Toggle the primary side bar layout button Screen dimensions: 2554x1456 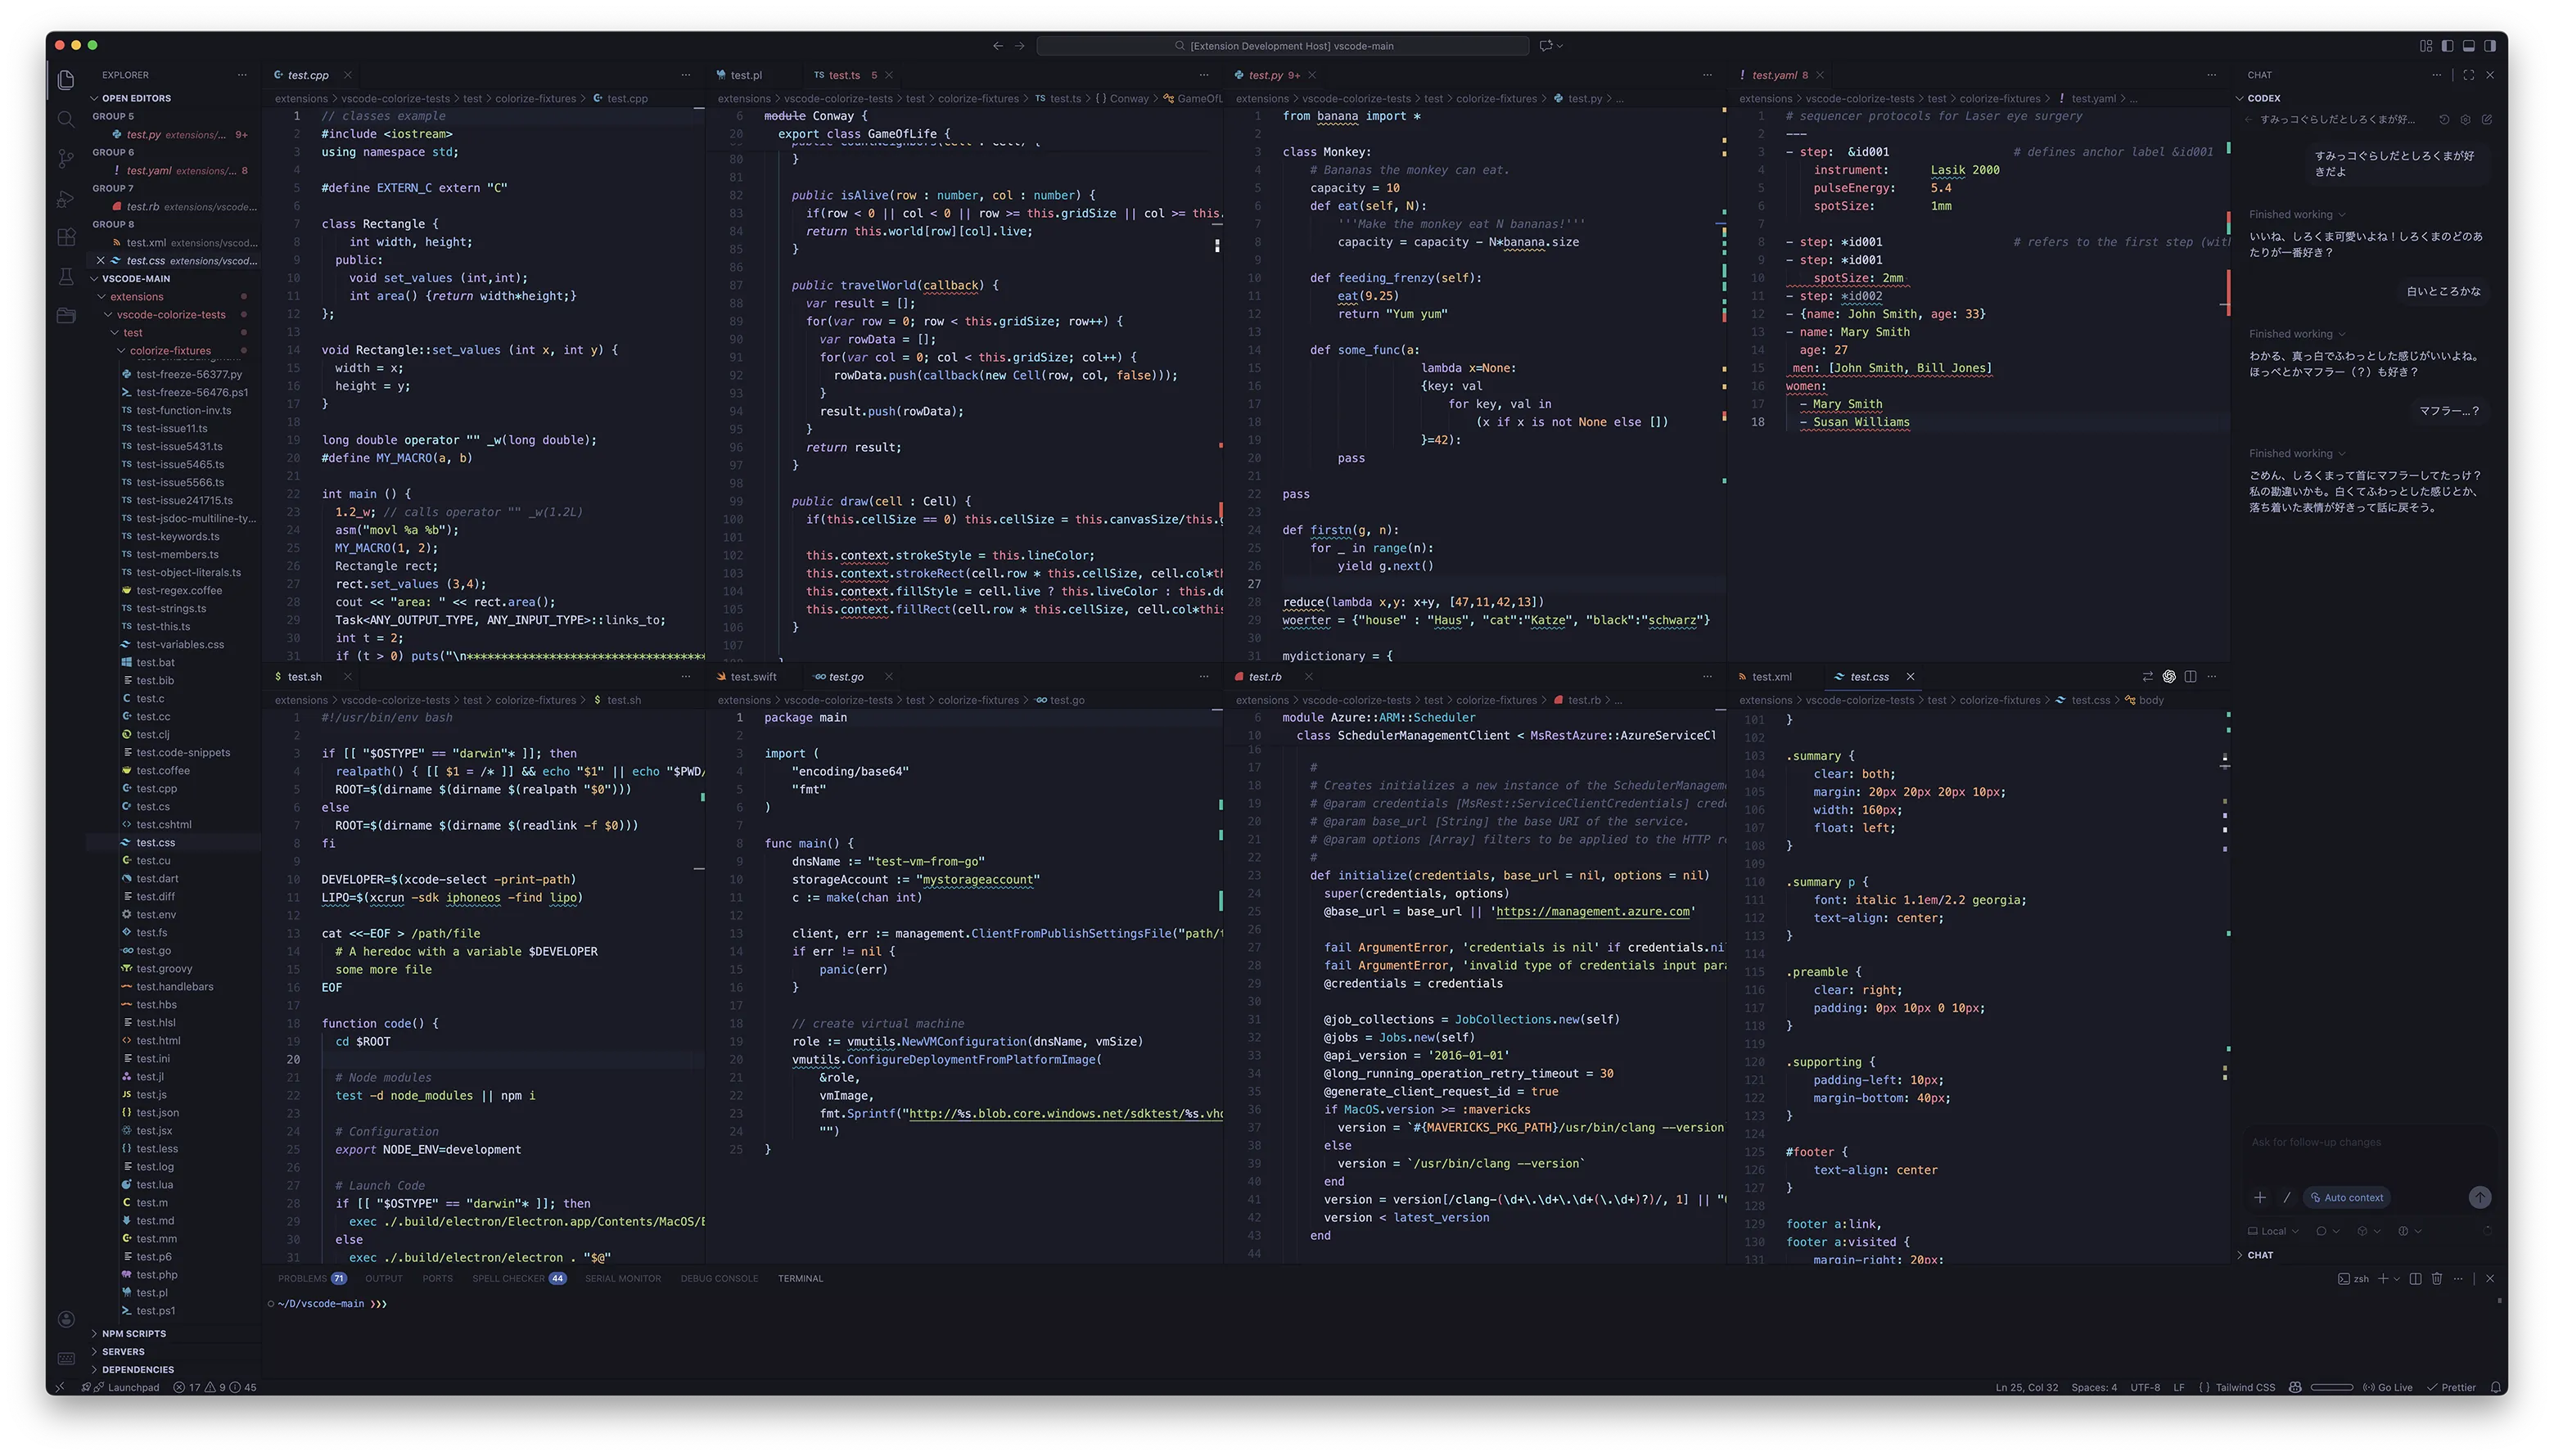pyautogui.click(x=2447, y=45)
